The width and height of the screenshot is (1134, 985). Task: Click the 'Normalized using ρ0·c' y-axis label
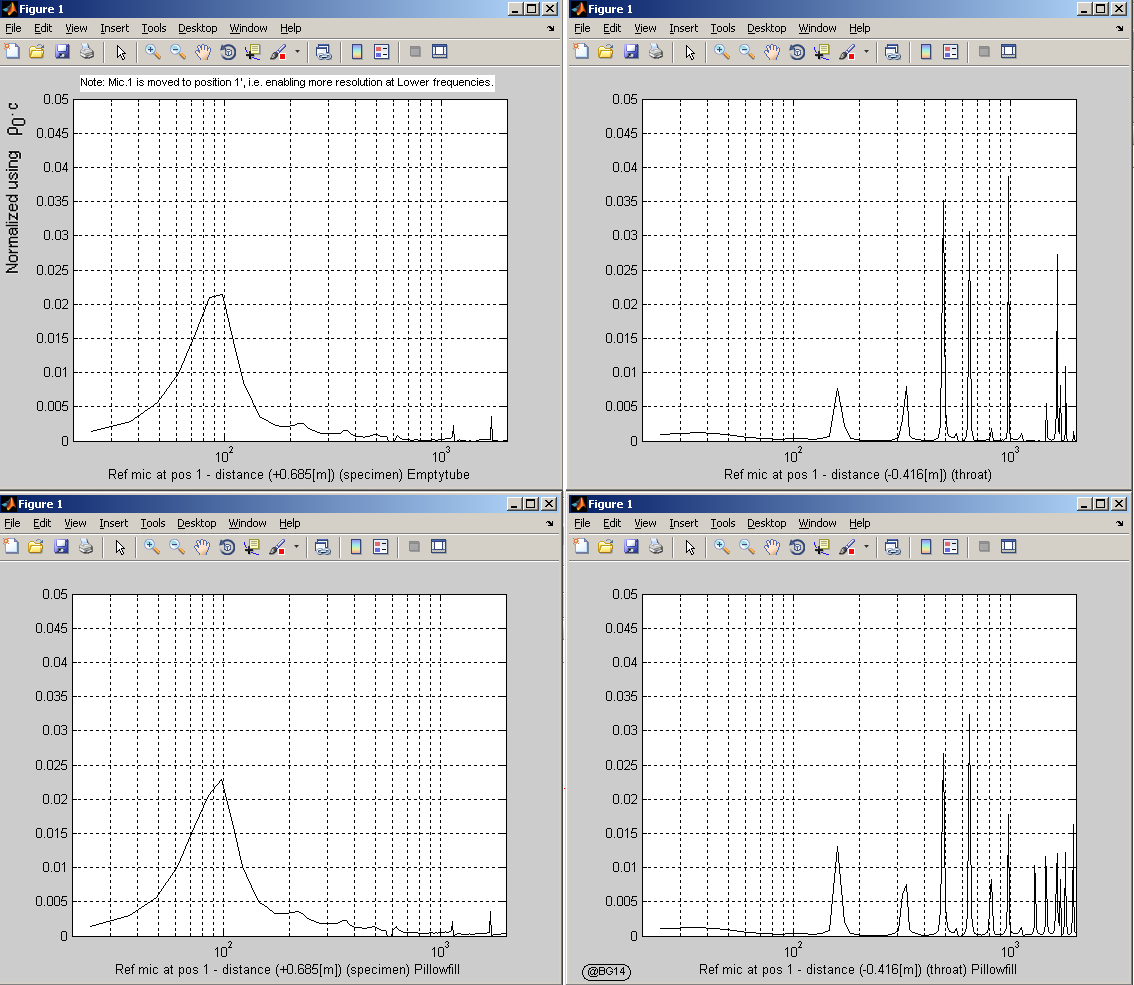tap(14, 188)
